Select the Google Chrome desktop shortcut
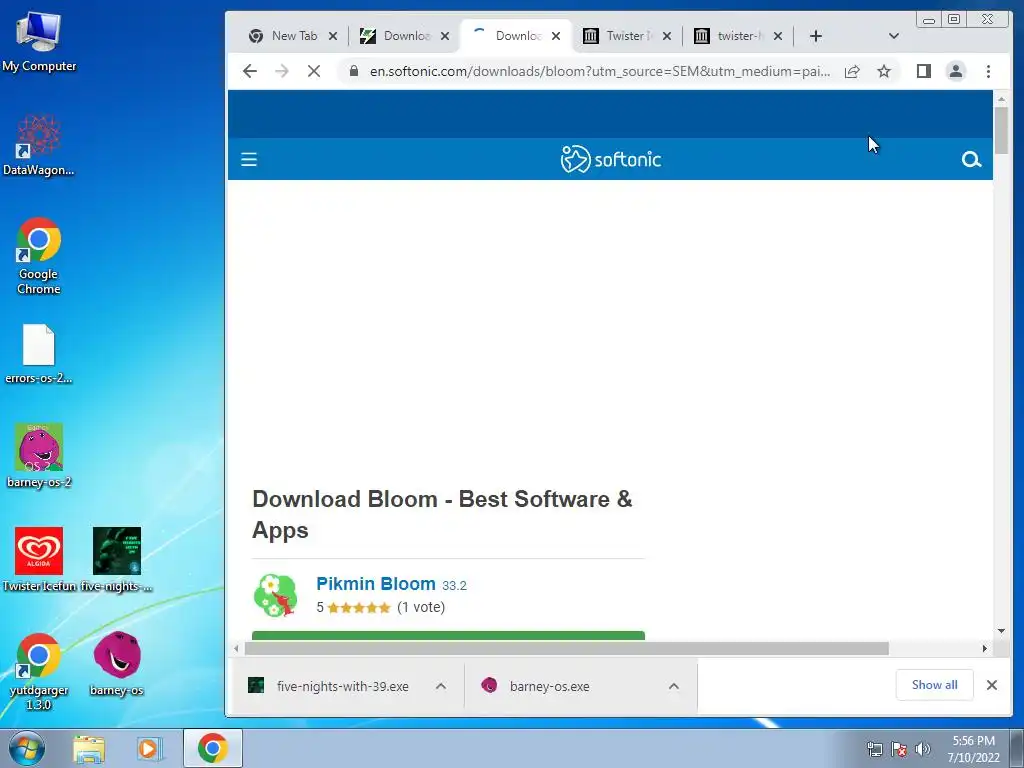Viewport: 1024px width, 768px height. (x=39, y=256)
